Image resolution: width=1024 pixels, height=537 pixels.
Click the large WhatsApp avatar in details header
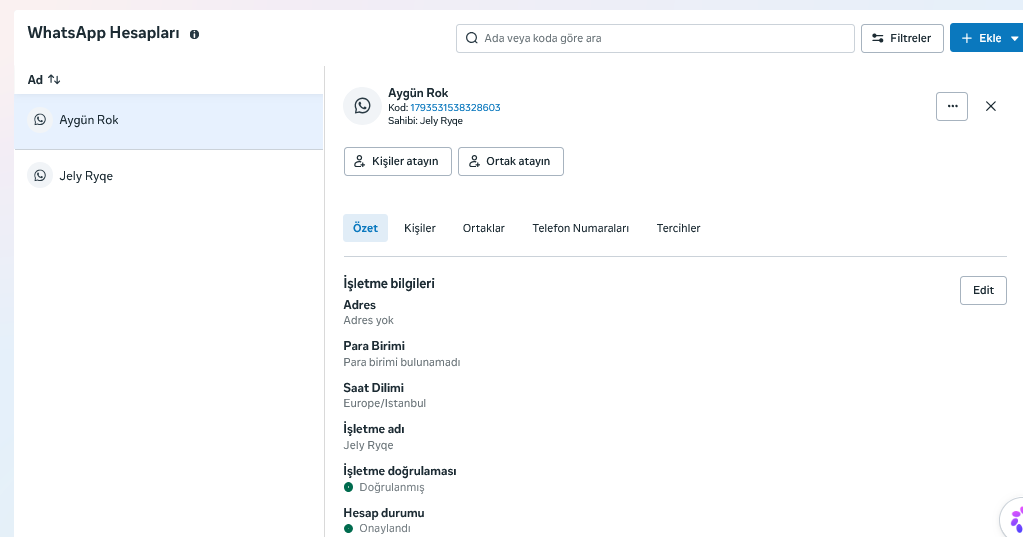[362, 106]
